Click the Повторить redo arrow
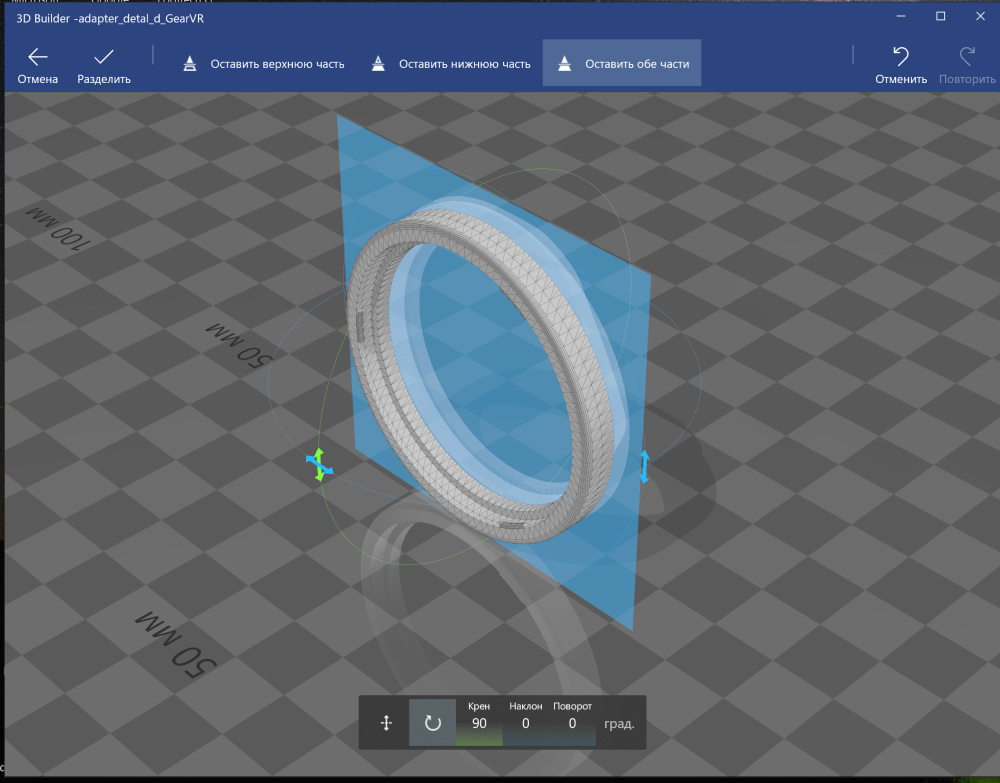The width and height of the screenshot is (1000, 783). [x=967, y=64]
